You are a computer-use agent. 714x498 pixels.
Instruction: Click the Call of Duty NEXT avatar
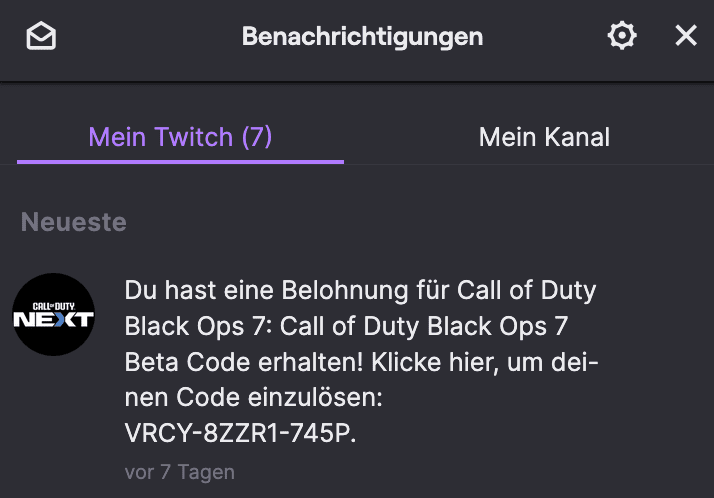[x=53, y=314]
